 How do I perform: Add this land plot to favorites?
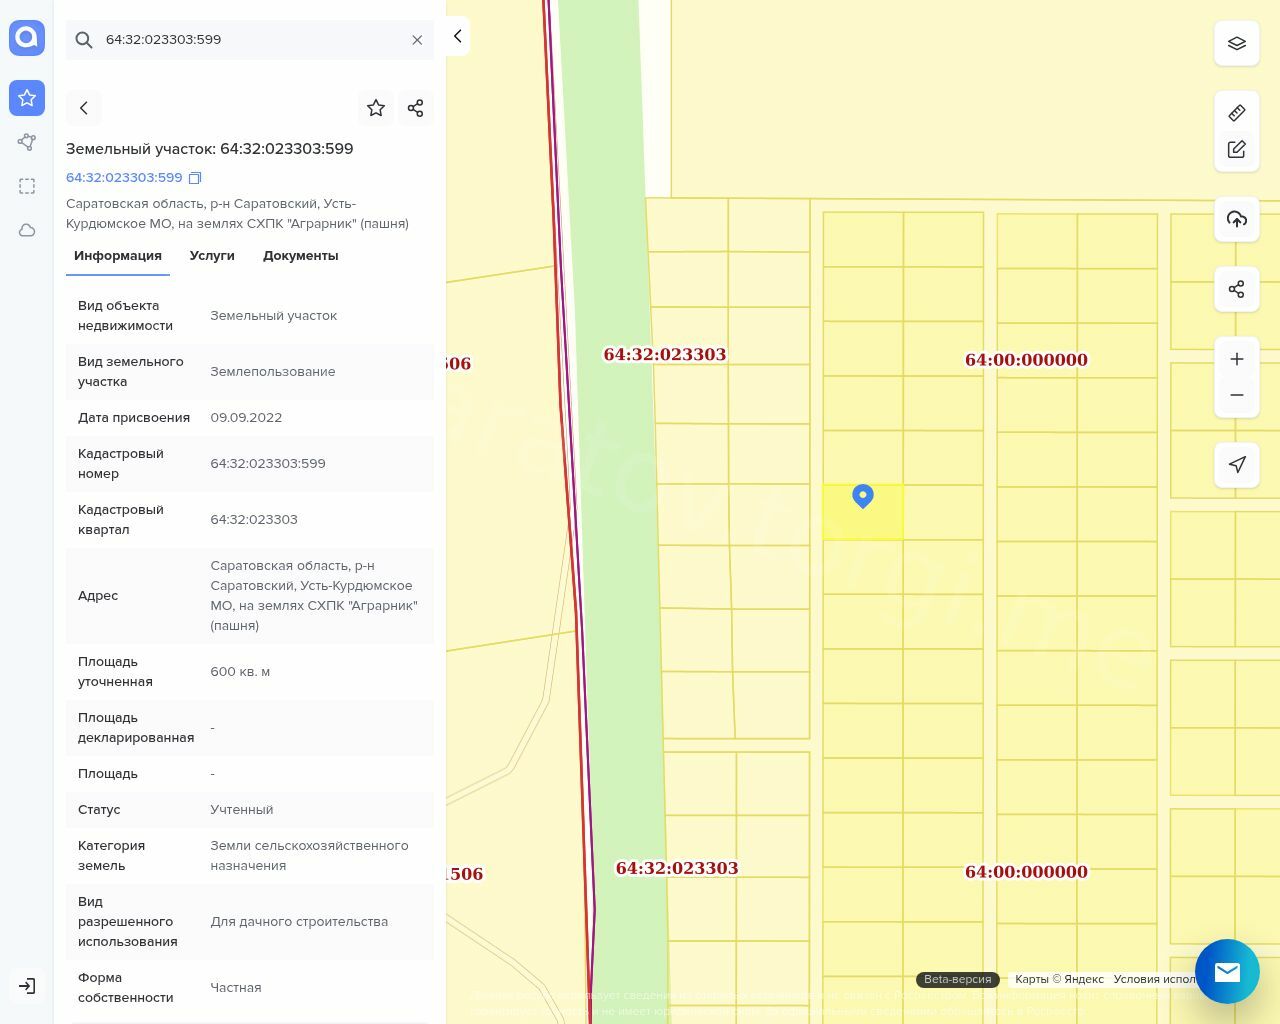click(376, 108)
